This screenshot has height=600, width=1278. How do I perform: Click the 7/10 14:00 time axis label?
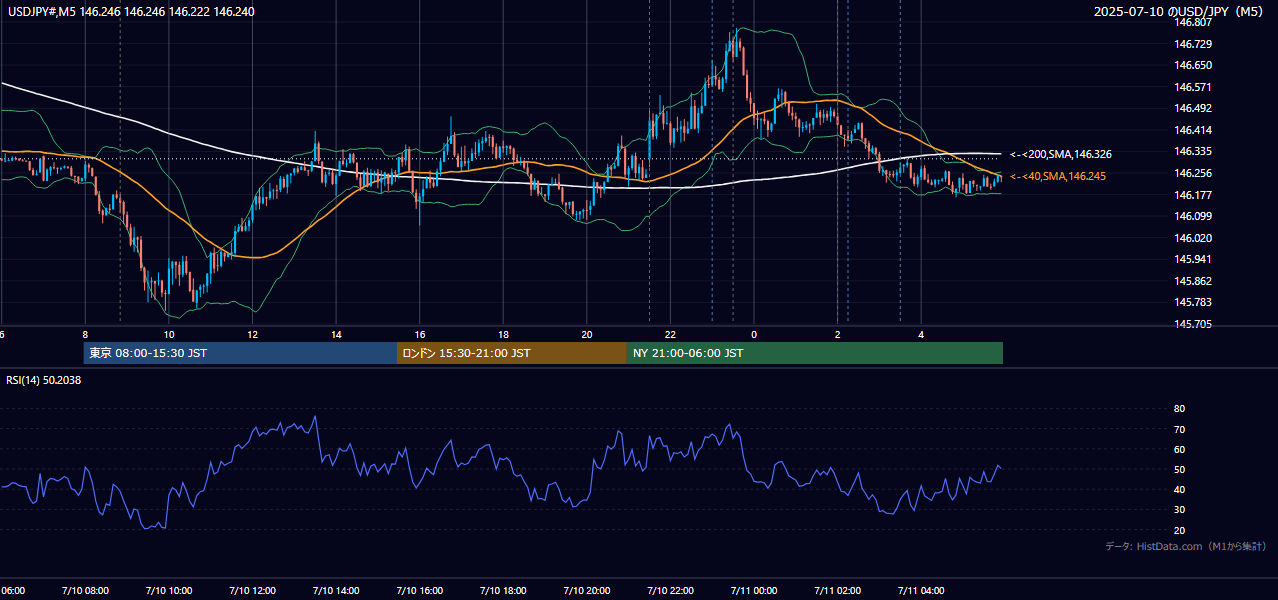coord(336,591)
